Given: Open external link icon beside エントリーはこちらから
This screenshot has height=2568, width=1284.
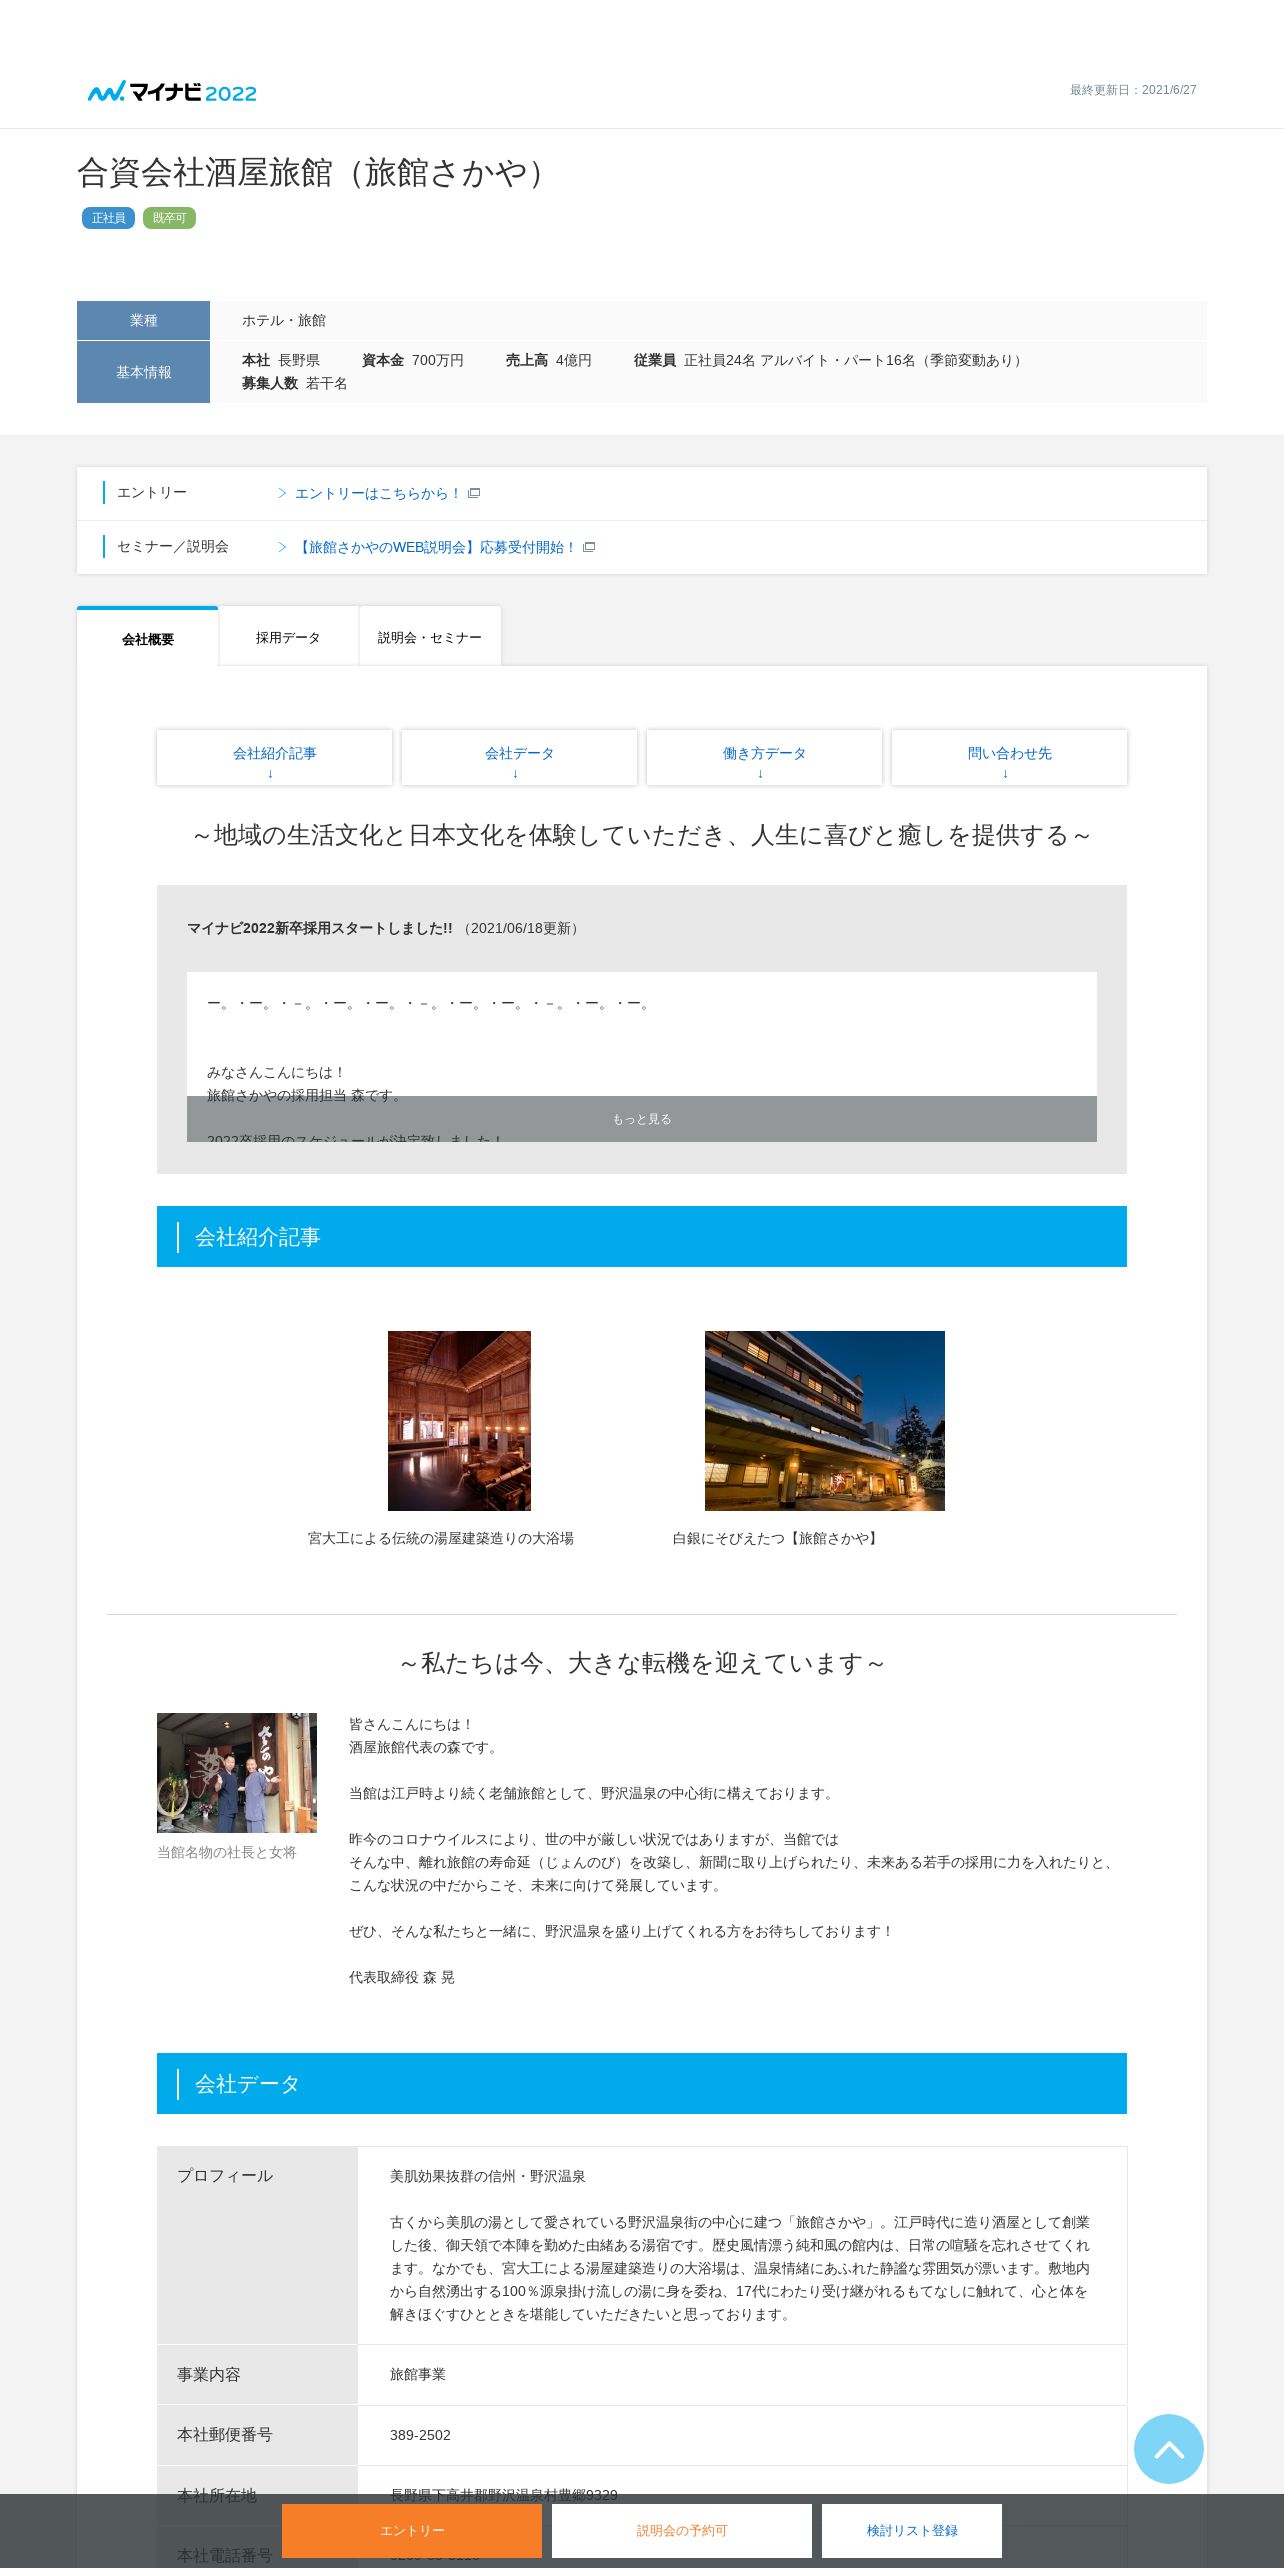Looking at the screenshot, I should click(474, 493).
